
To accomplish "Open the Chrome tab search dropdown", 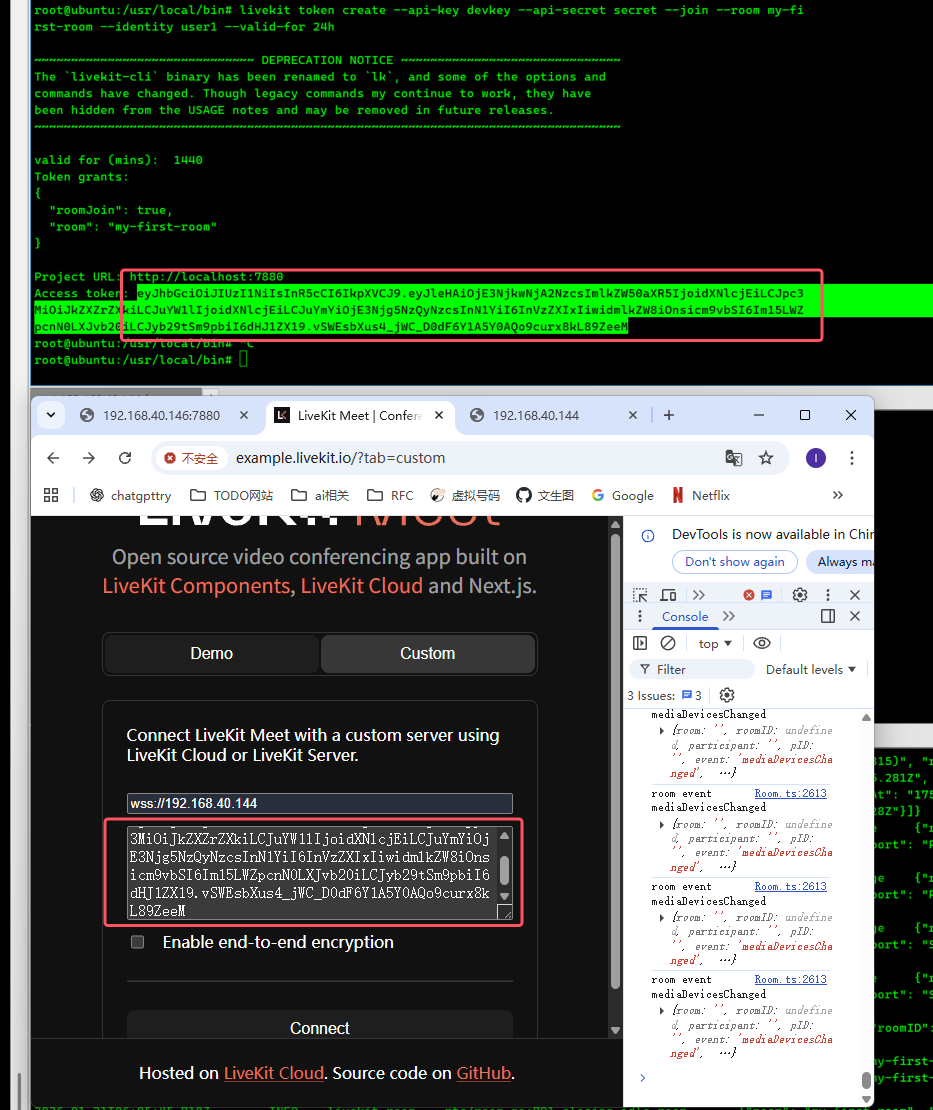I will click(x=51, y=416).
